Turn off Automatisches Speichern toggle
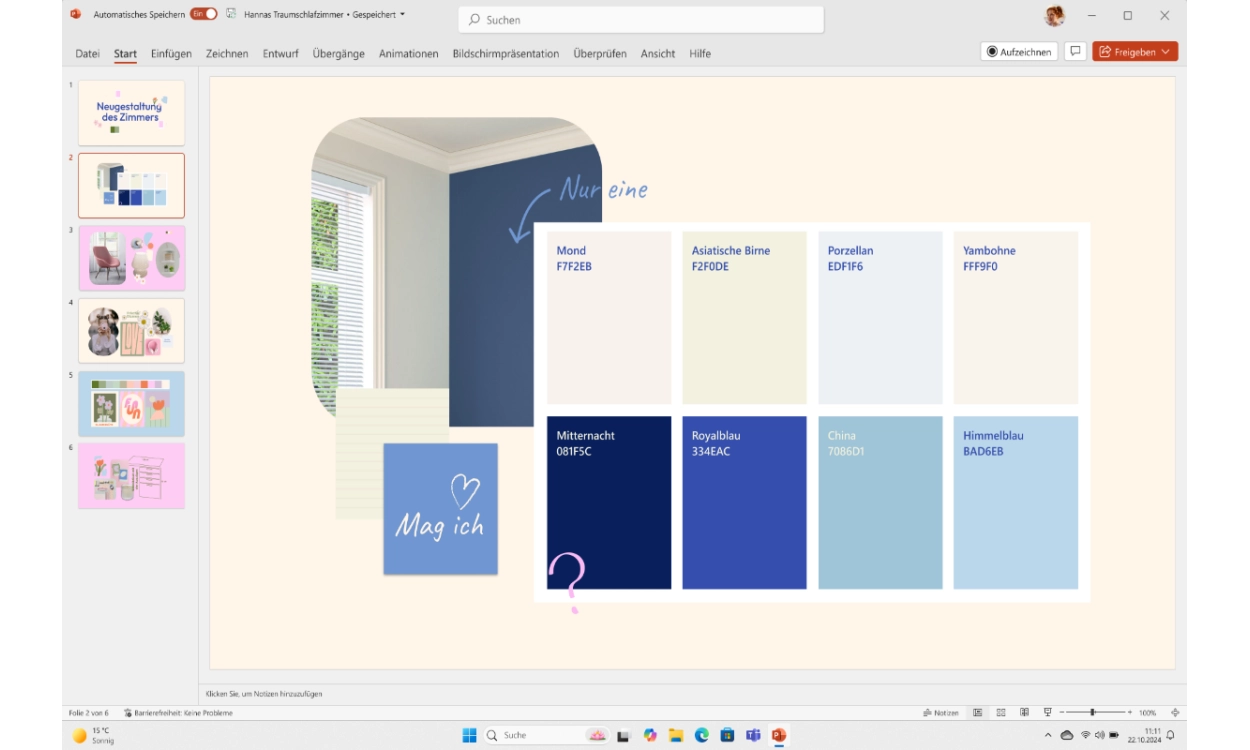The height and width of the screenshot is (750, 1250). coord(203,15)
